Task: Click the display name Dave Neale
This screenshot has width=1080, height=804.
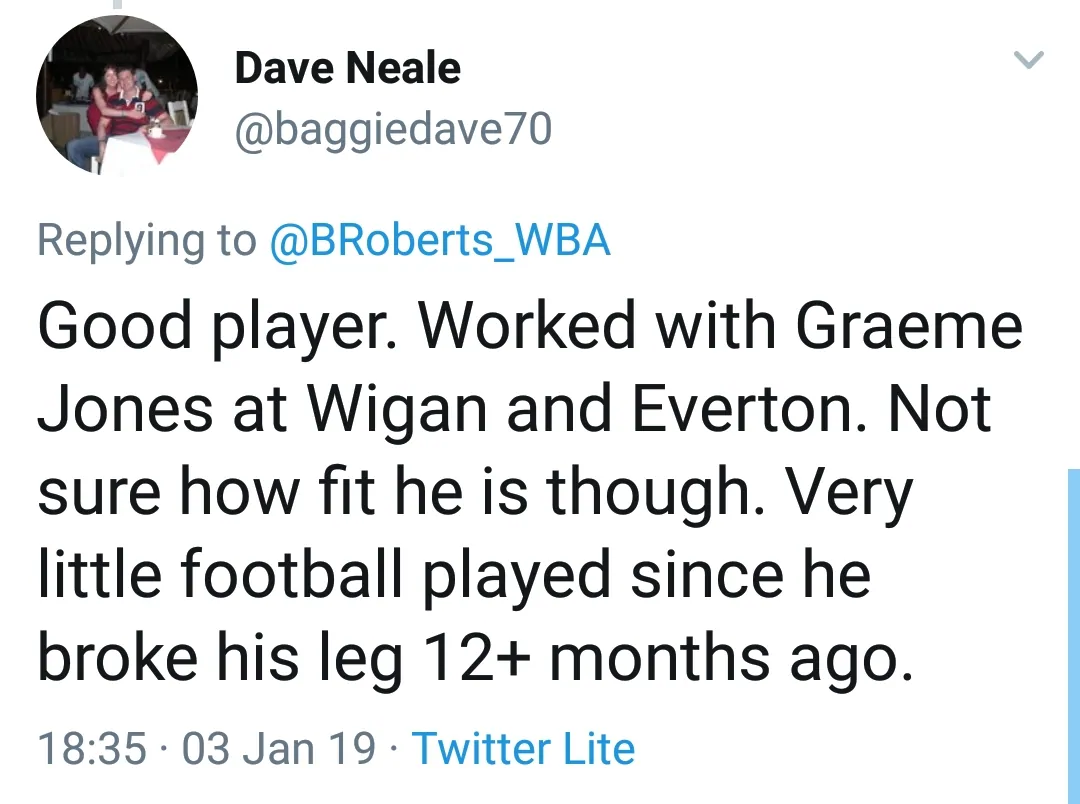Action: click(347, 68)
